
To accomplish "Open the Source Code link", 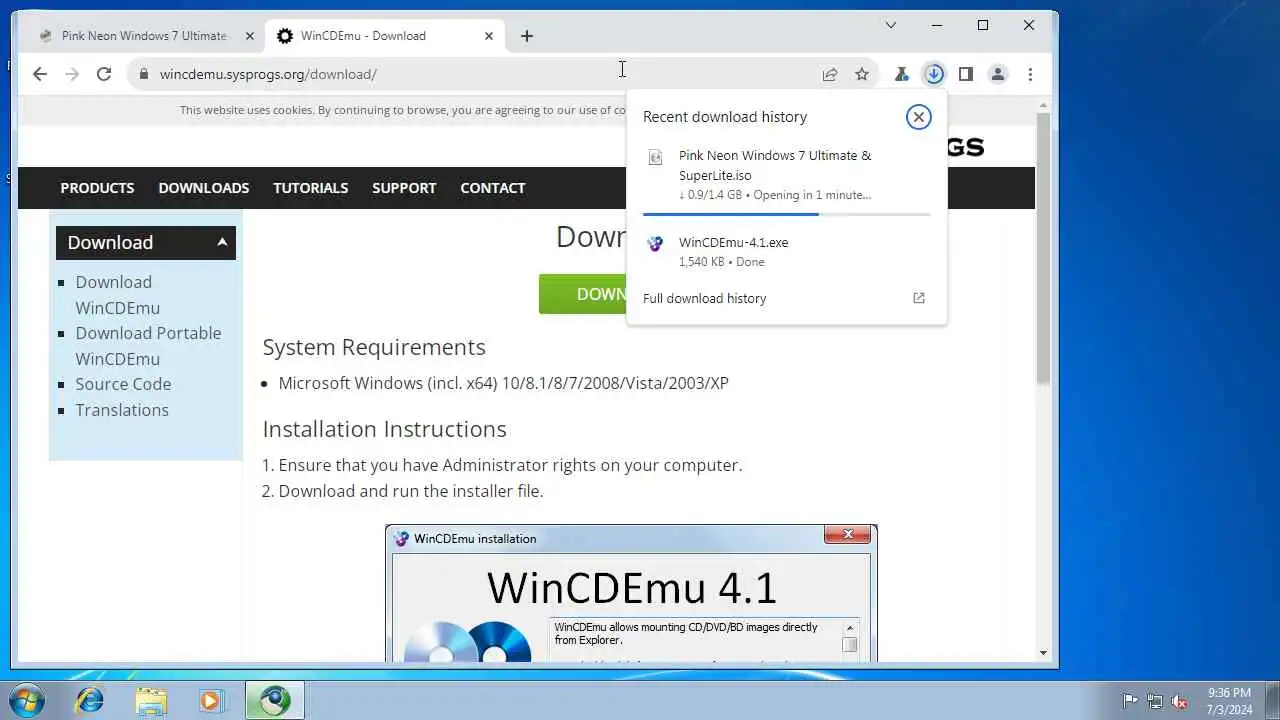I will click(x=123, y=384).
